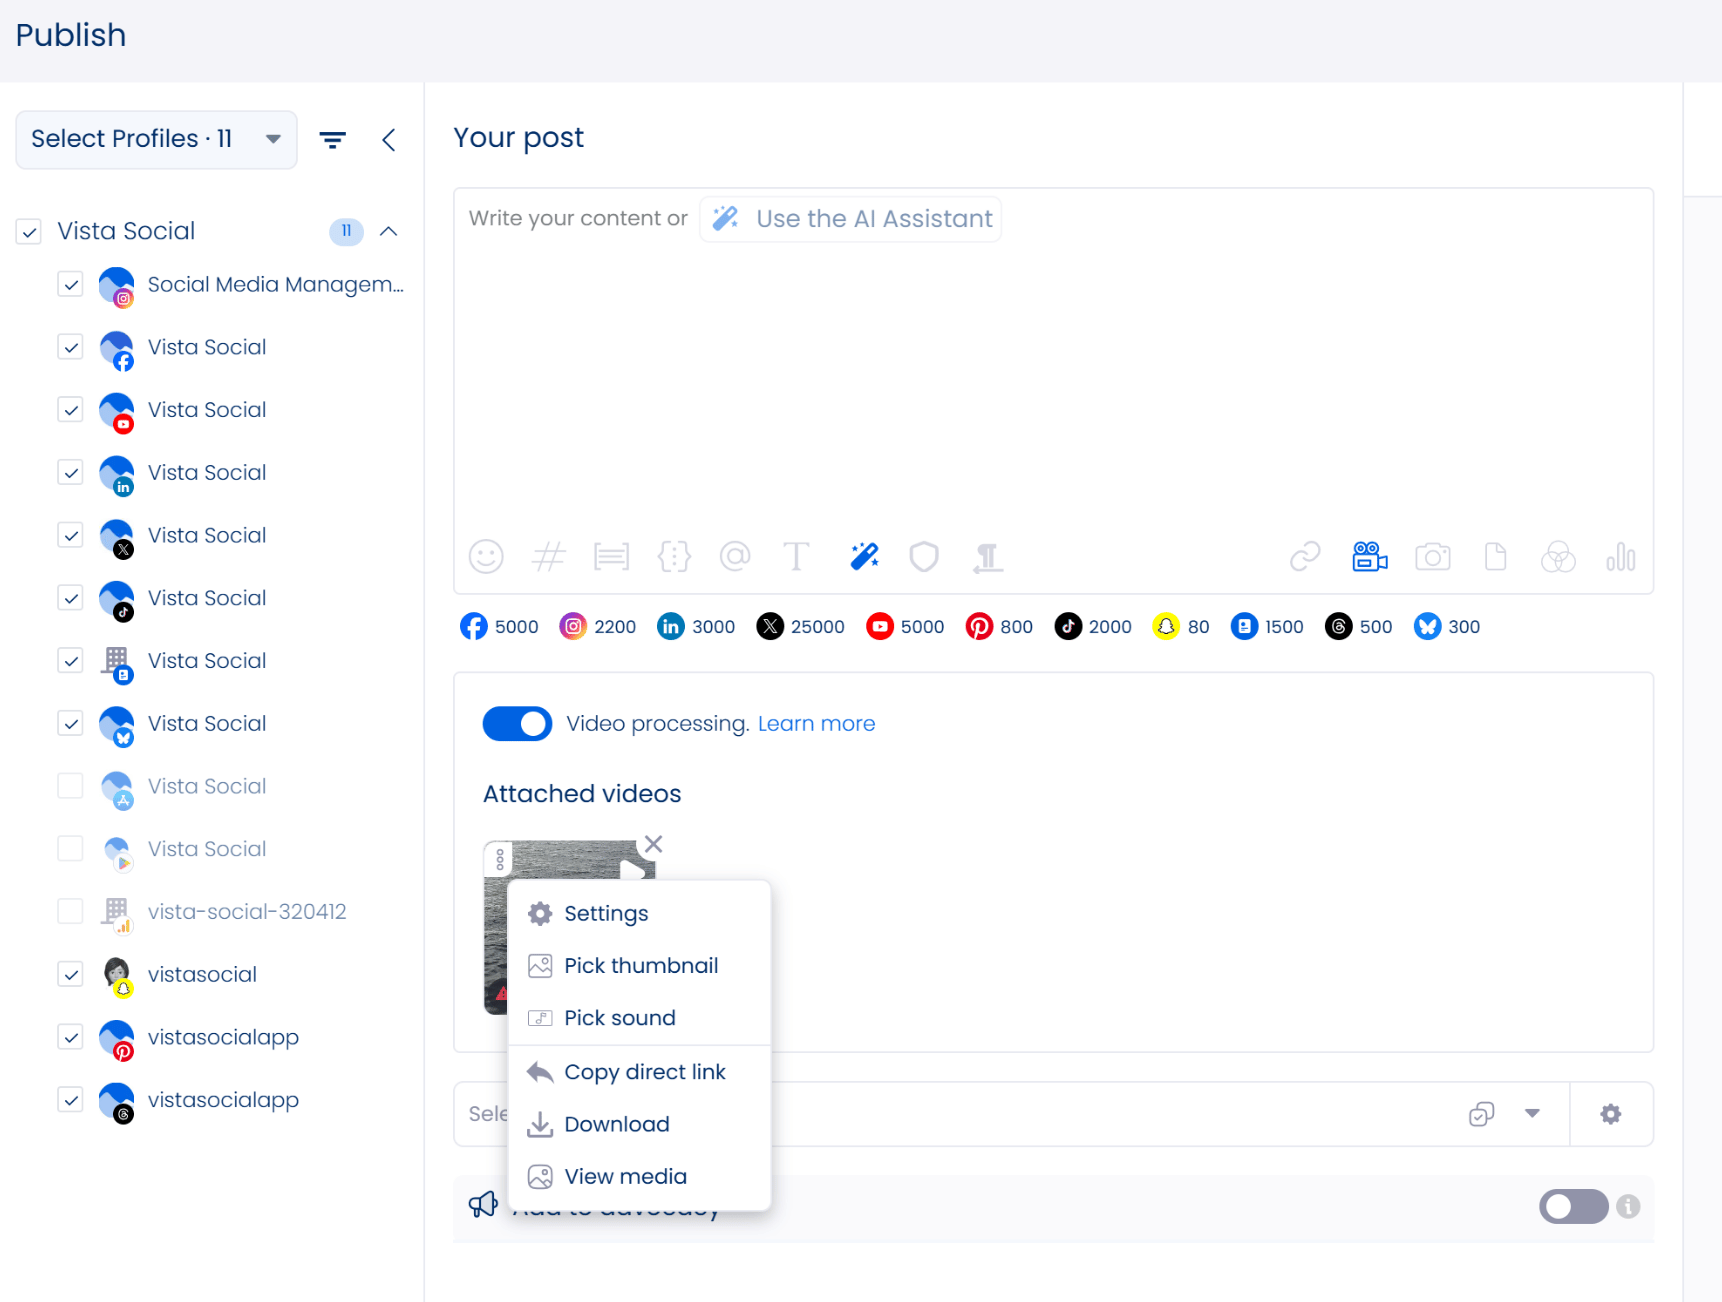Collapse the profiles sidebar with left chevron
The width and height of the screenshot is (1722, 1302).
[389, 140]
